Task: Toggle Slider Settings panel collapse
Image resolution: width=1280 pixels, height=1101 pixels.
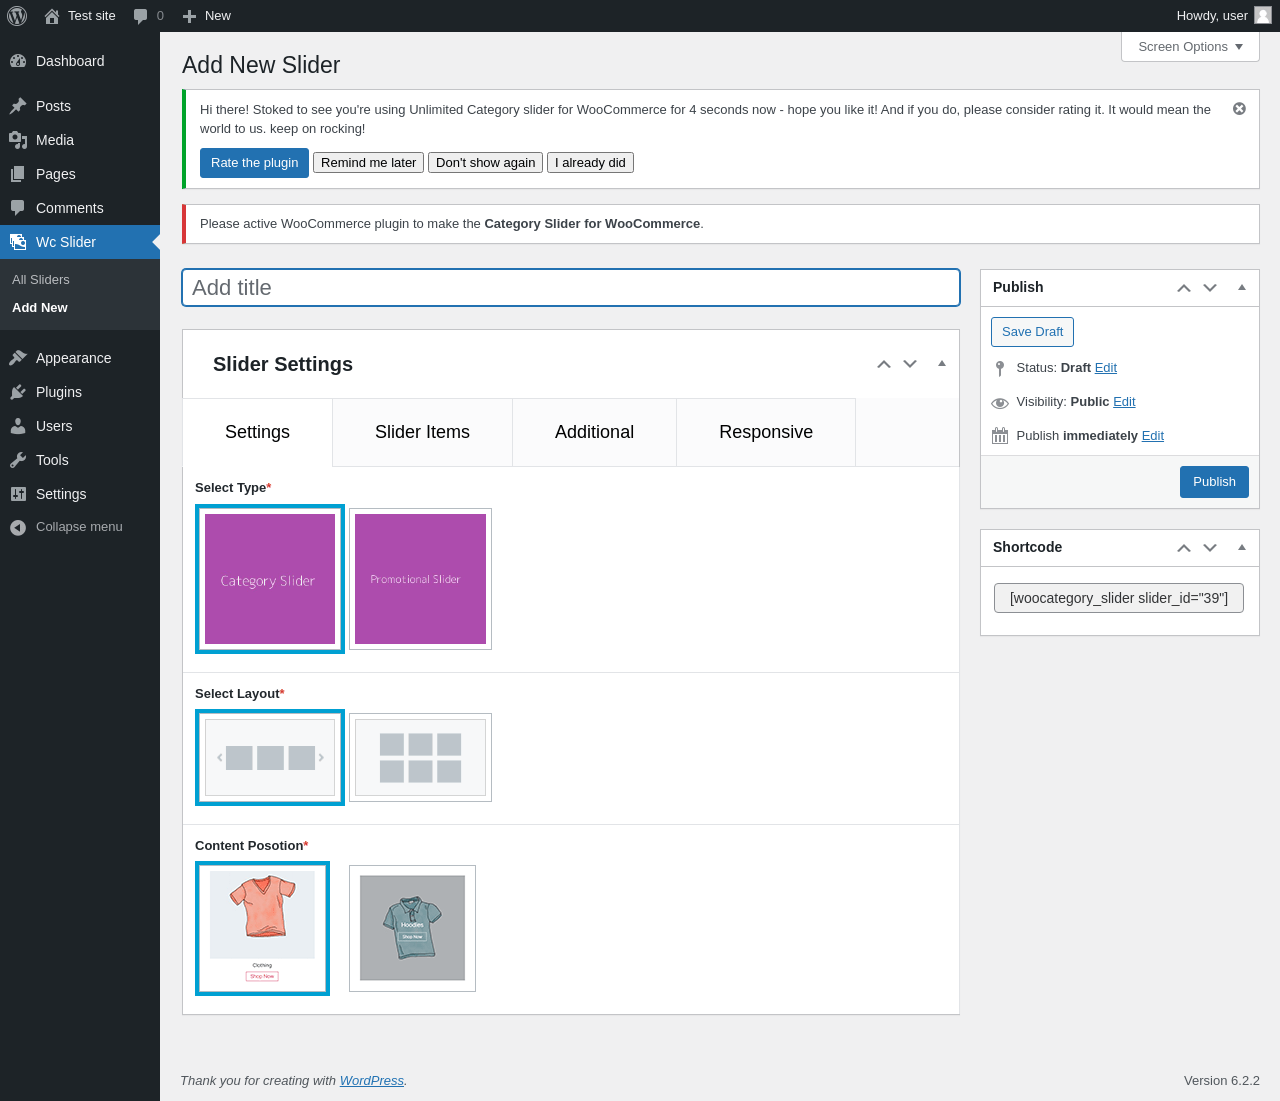Action: pos(942,364)
